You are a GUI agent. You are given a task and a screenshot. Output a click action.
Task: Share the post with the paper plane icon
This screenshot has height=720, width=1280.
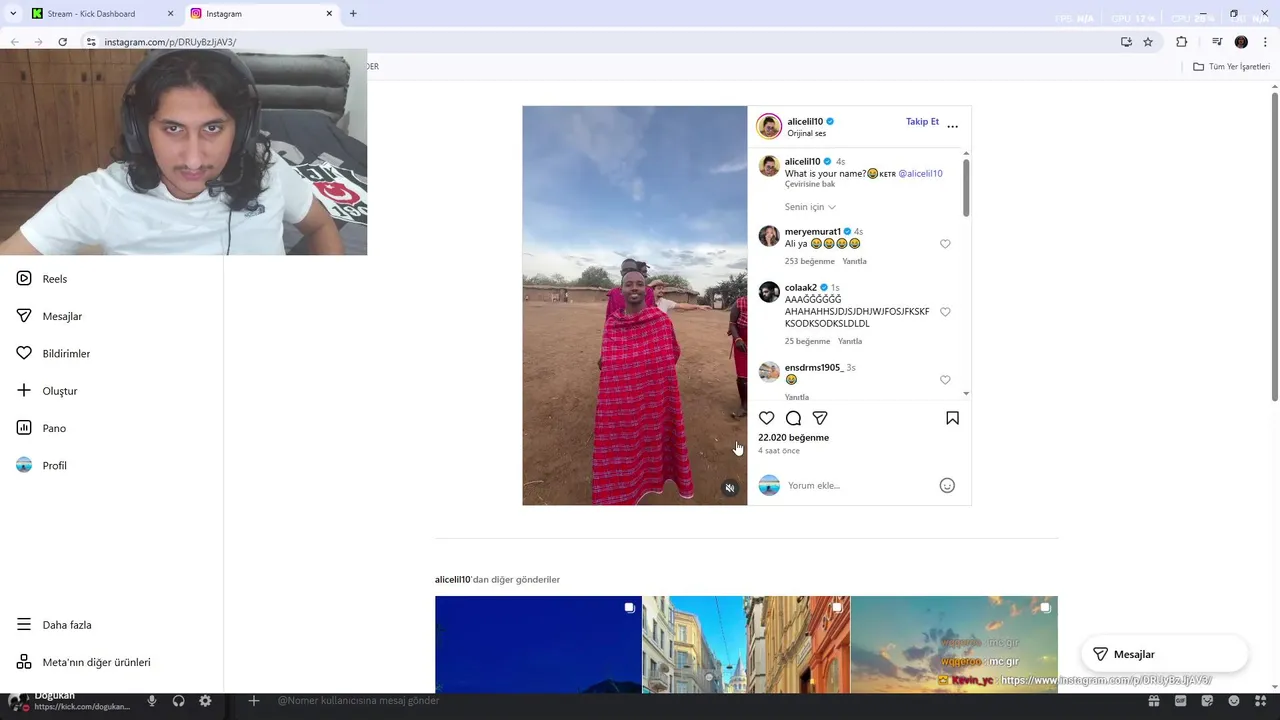(x=820, y=418)
